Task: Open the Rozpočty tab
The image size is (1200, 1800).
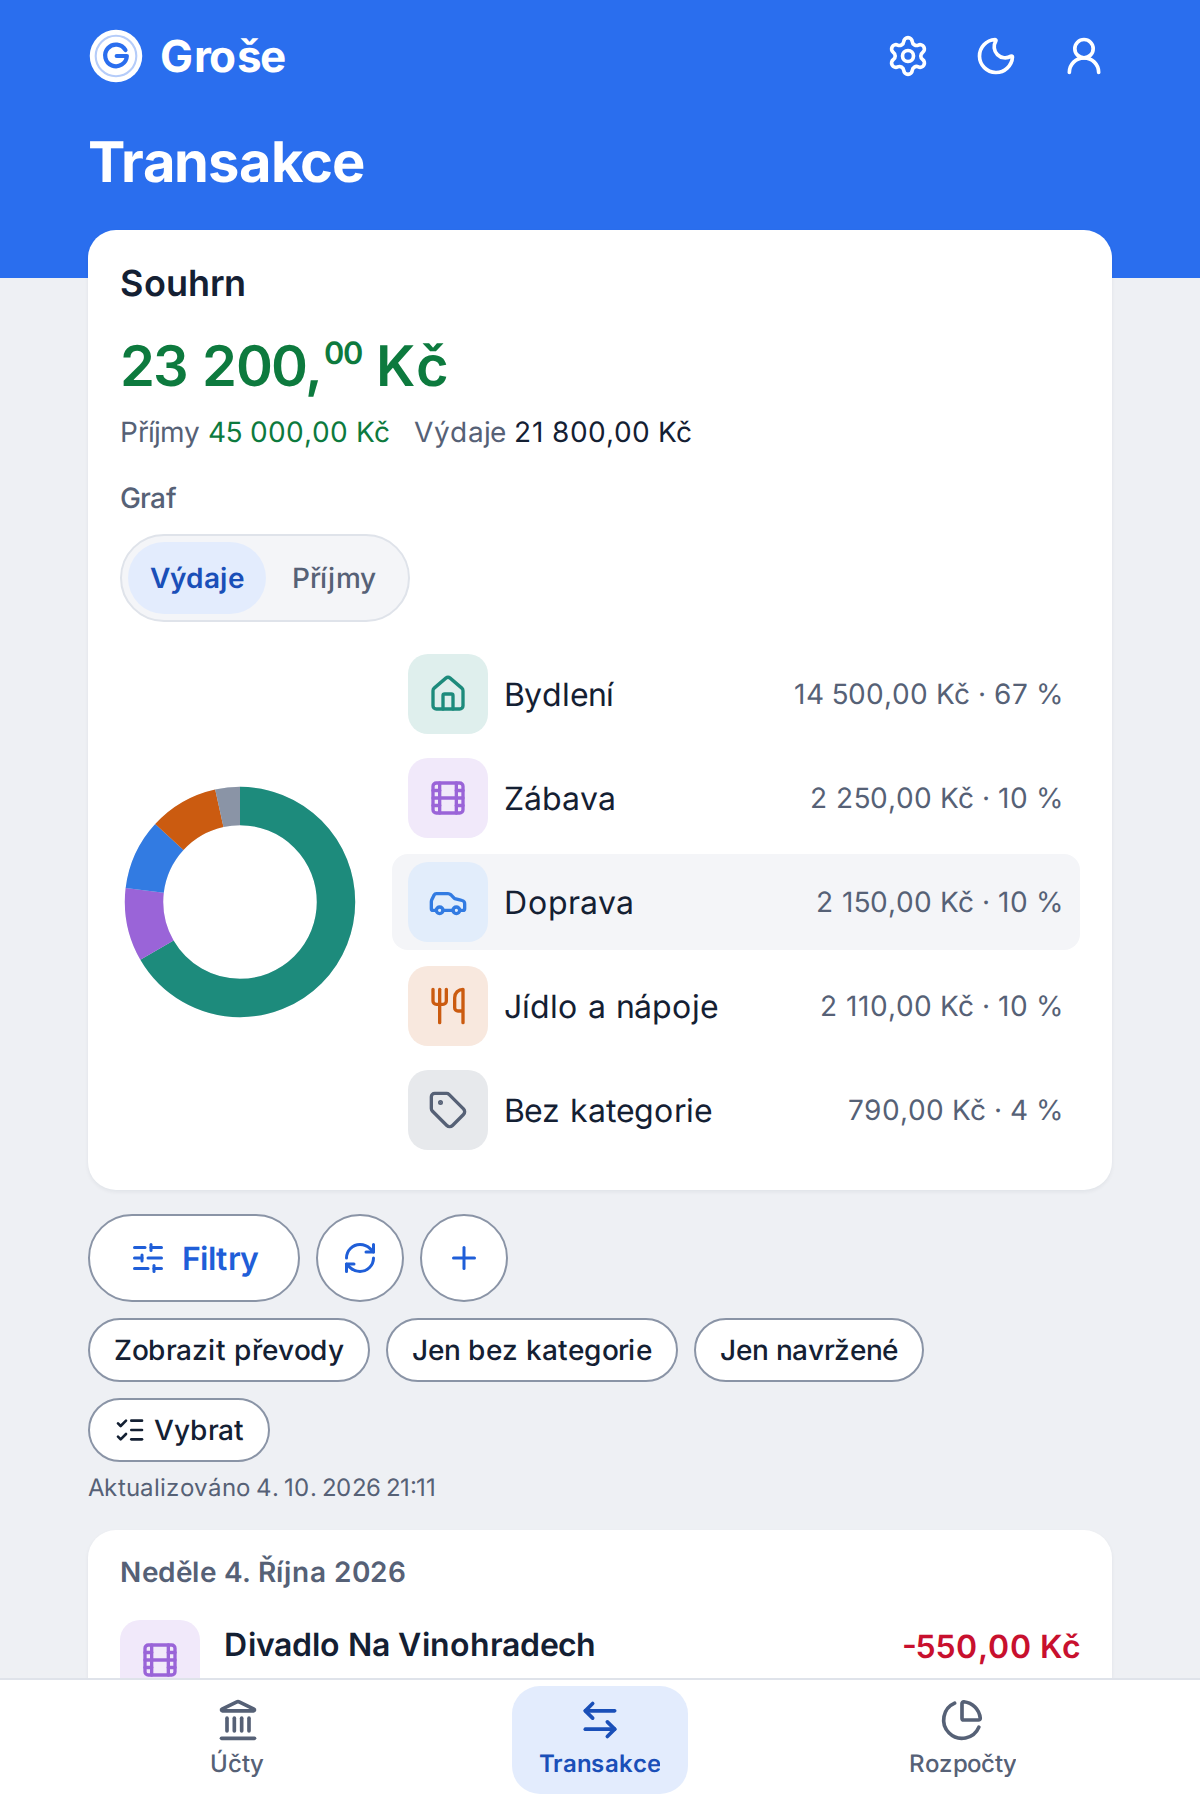Action: 963,1740
